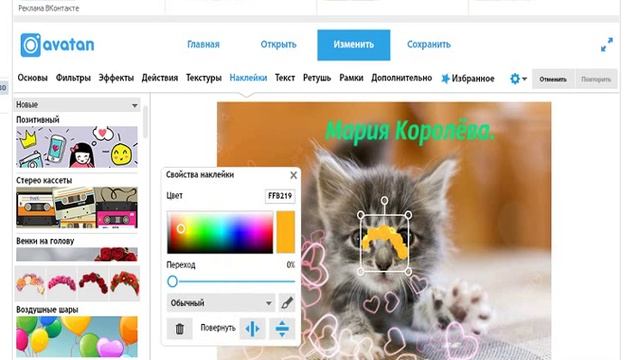This screenshot has height=360, width=640.
Task: Click the Воздушные шары category label
Action: 47,309
